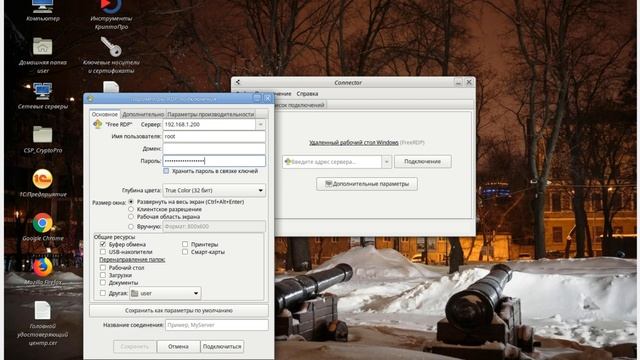Select Развернуть на весь экран radio option
This screenshot has height=360, width=640.
click(x=131, y=202)
